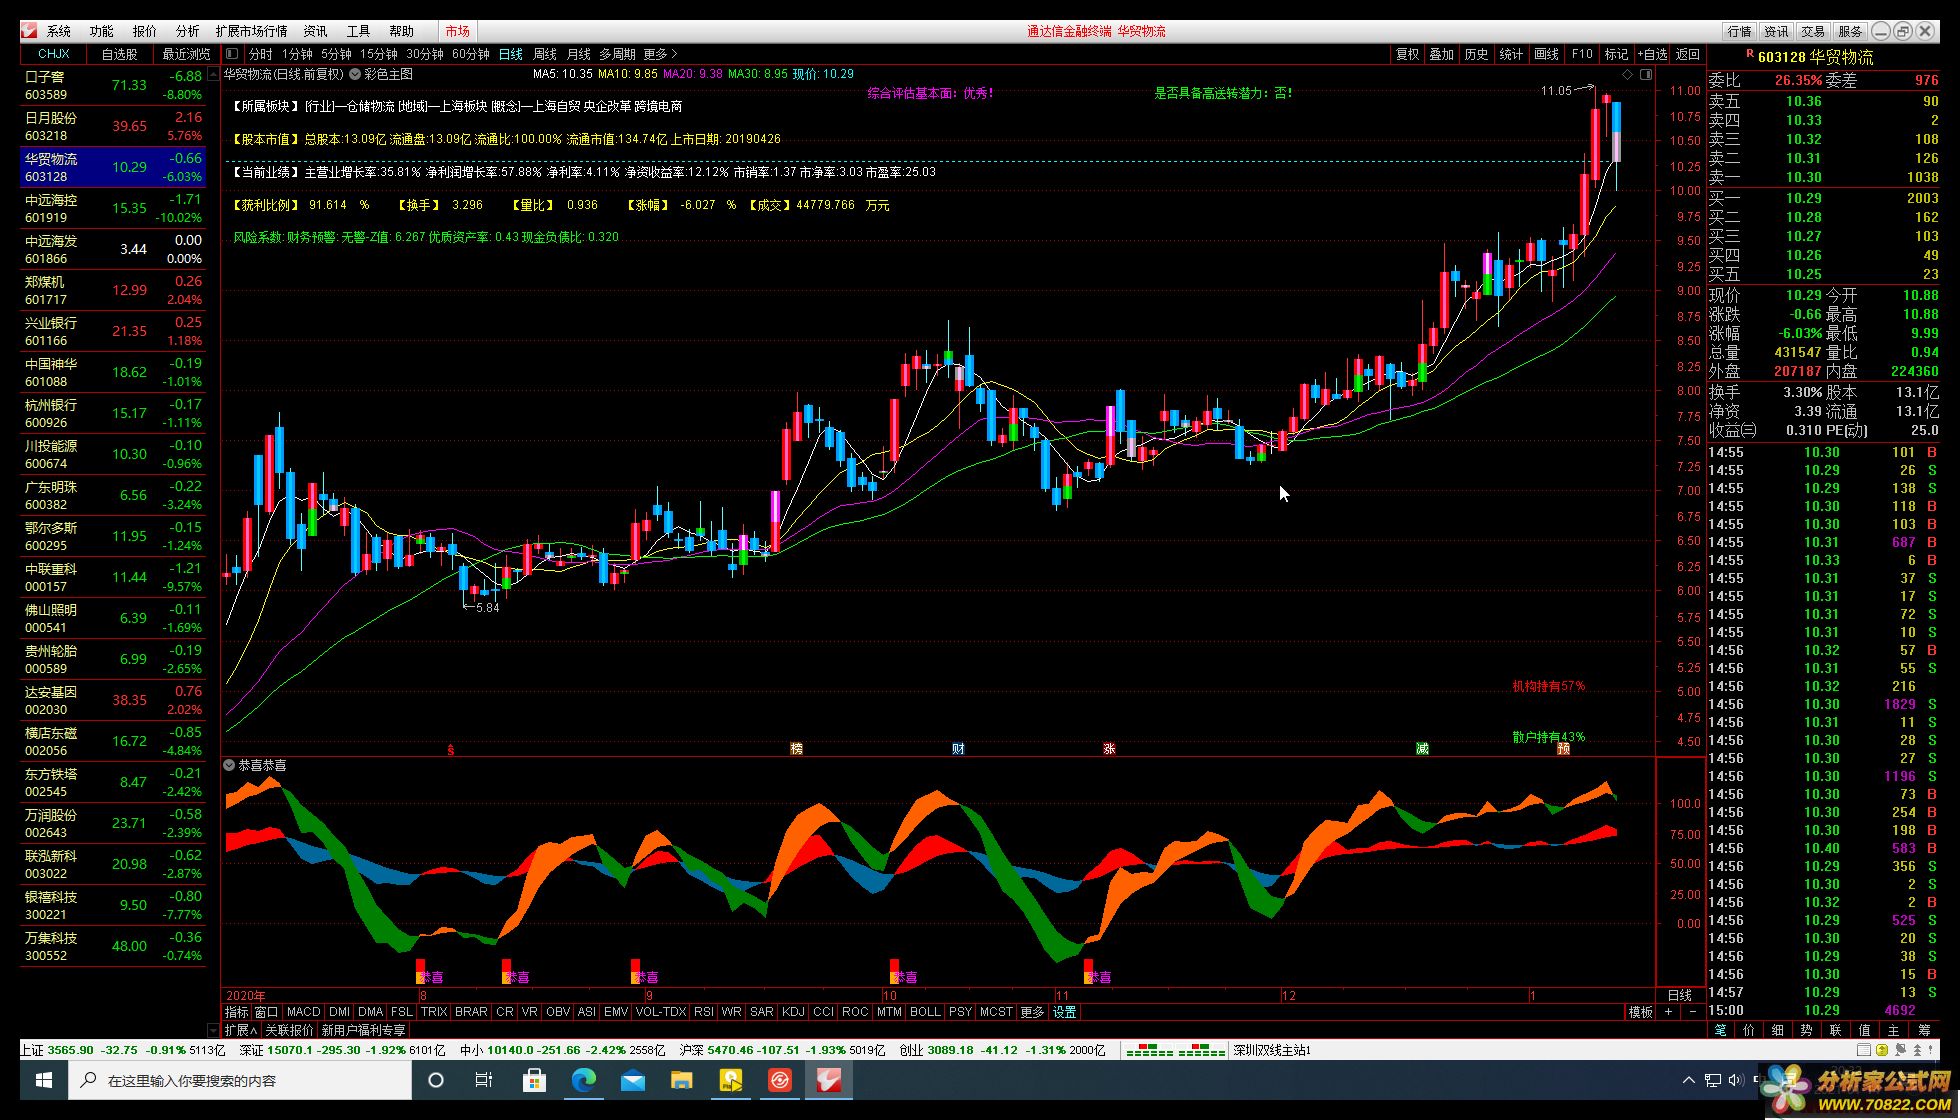Open the 系统 menu

(59, 31)
